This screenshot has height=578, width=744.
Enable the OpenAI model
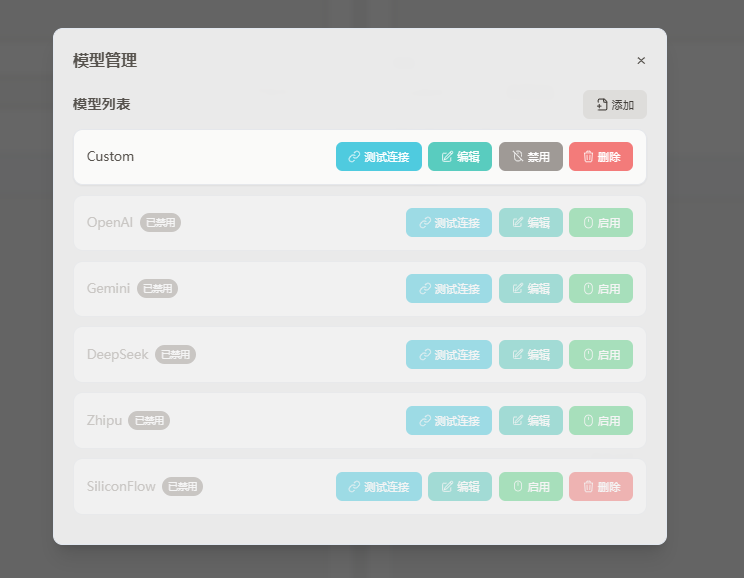601,223
